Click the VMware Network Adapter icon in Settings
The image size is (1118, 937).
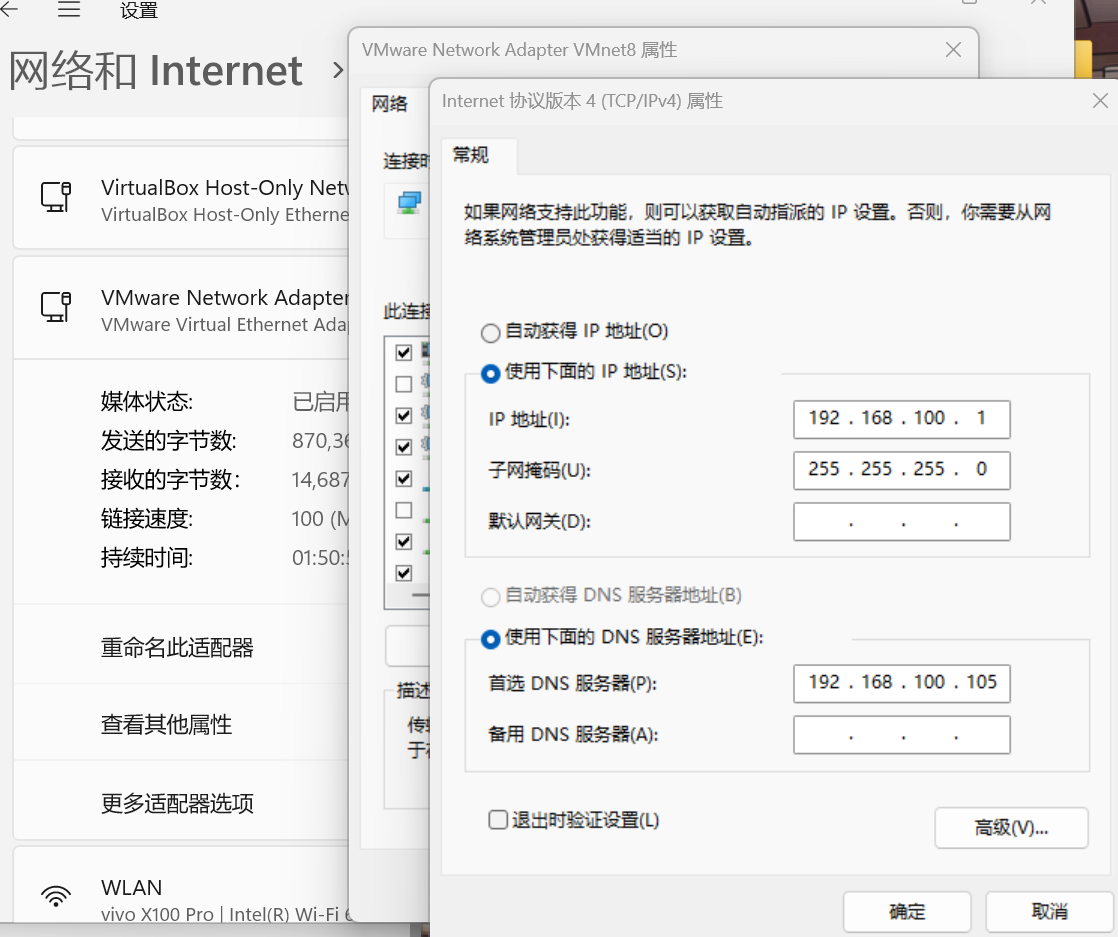[x=56, y=307]
